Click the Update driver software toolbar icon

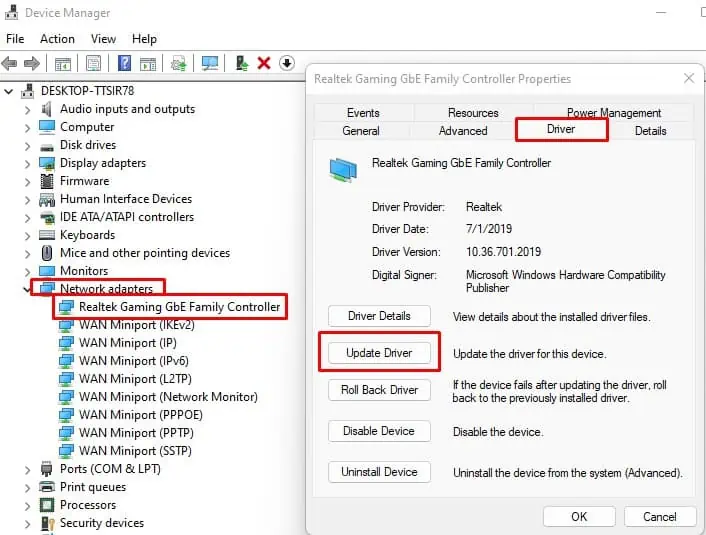178,63
